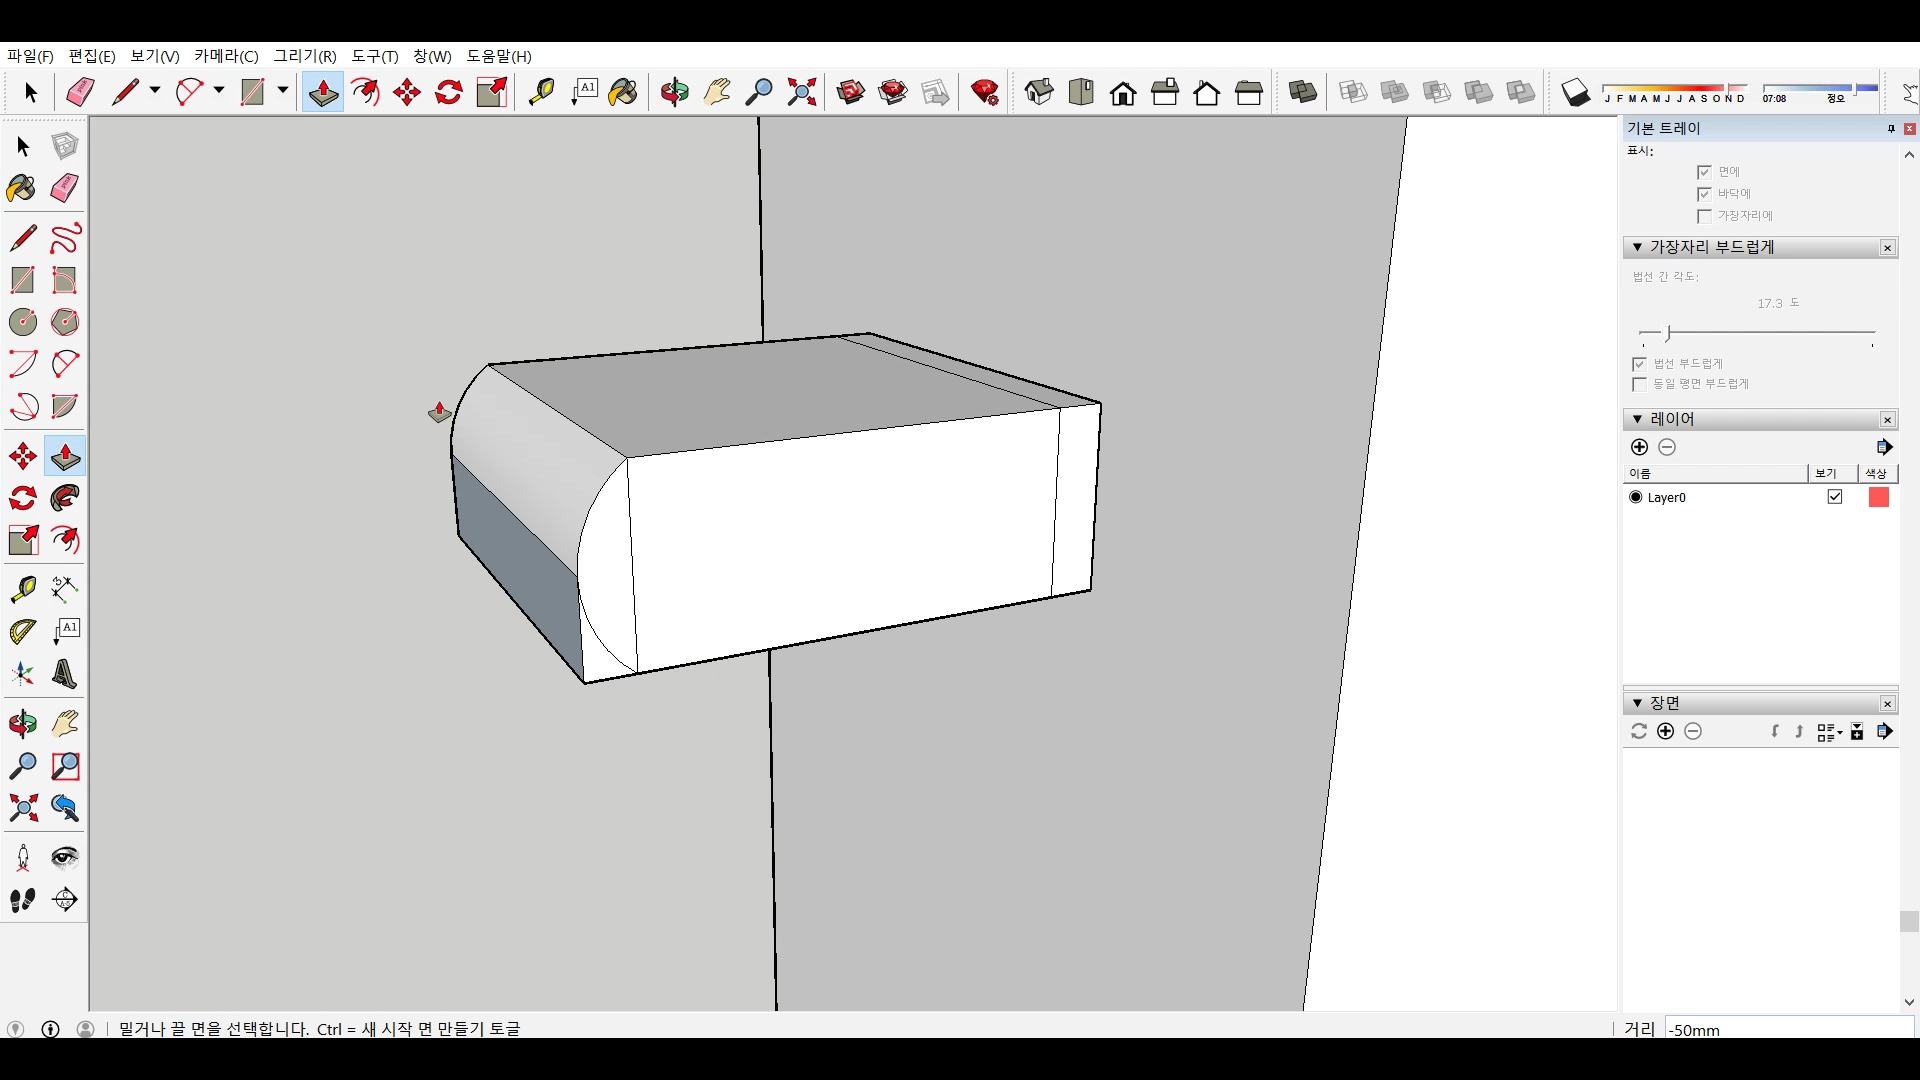Toggle the smooth normals checkbox
The height and width of the screenshot is (1080, 1920).
point(1639,364)
